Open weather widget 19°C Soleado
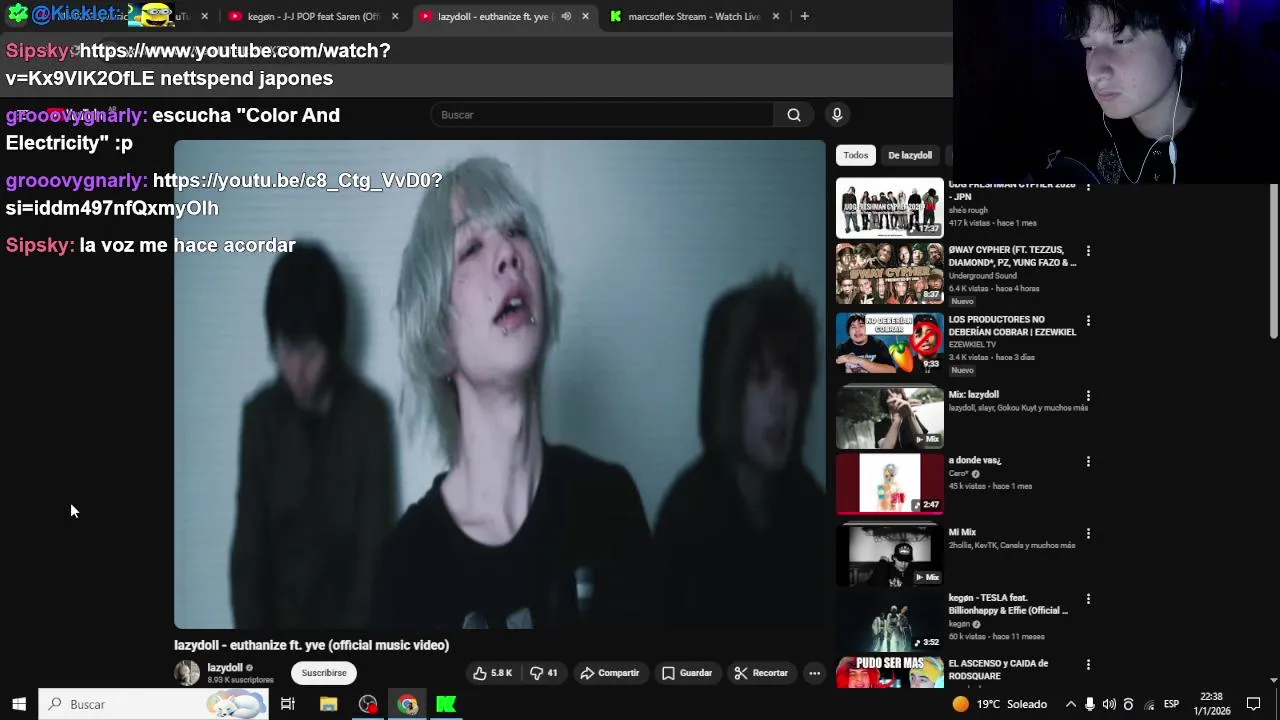Image resolution: width=1280 pixels, height=720 pixels. point(999,704)
